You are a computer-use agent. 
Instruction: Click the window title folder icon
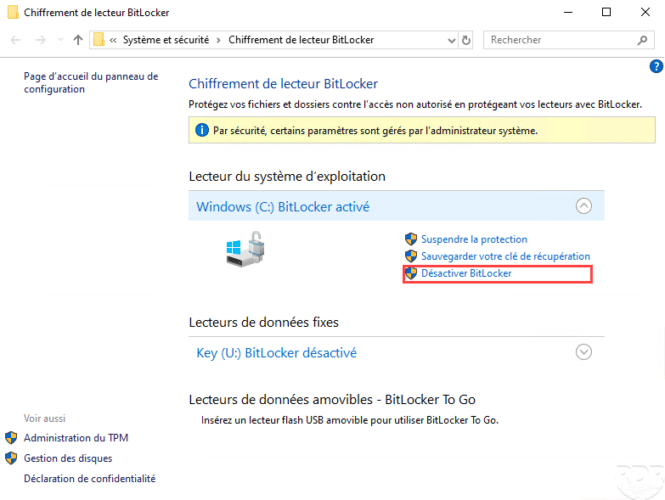[13, 12]
